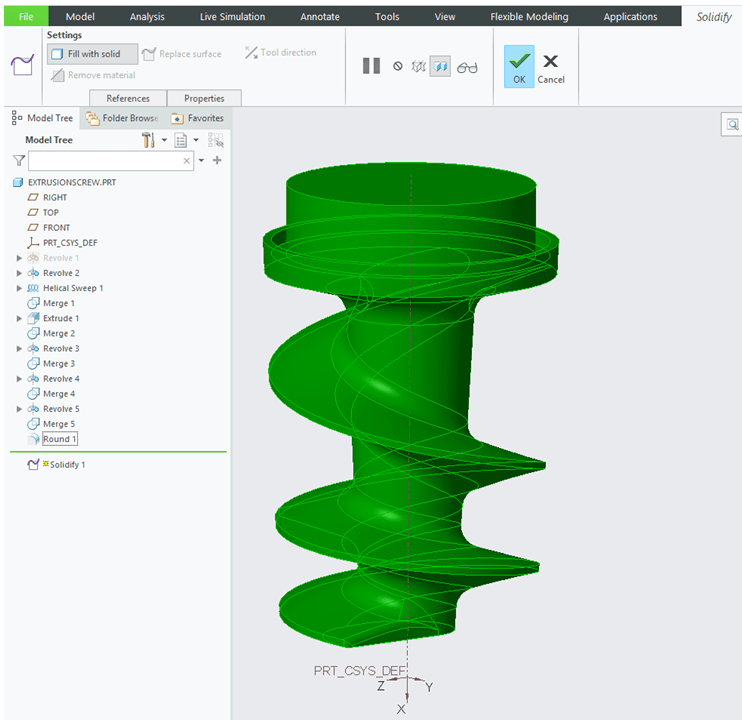Confirm the feature with OK

click(x=518, y=66)
